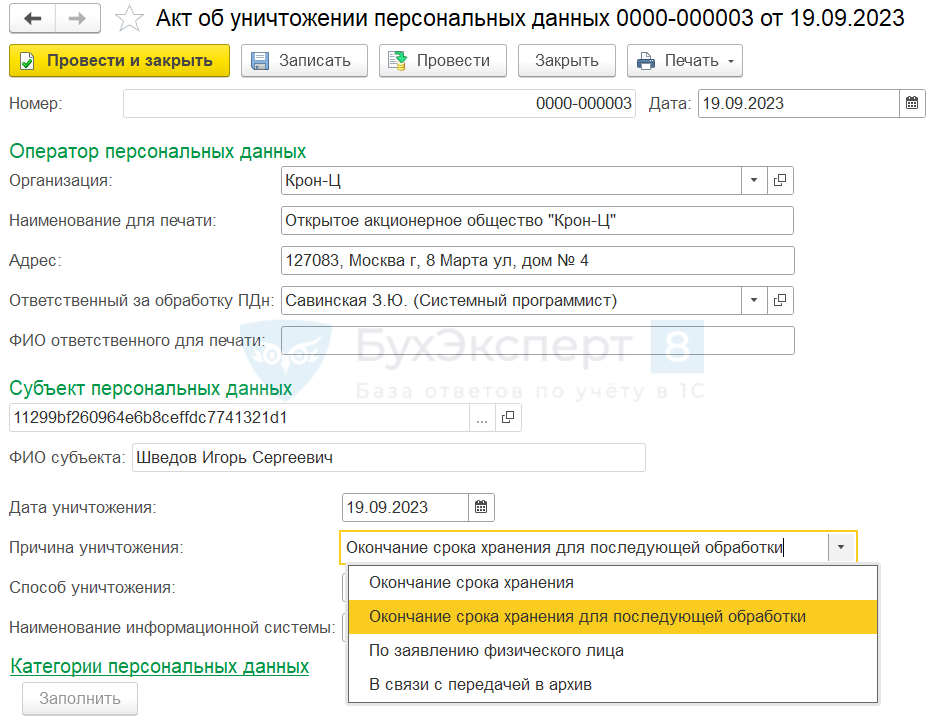Open the 'Печать' print menu
Screen dimensions: 945x722
[685, 61]
